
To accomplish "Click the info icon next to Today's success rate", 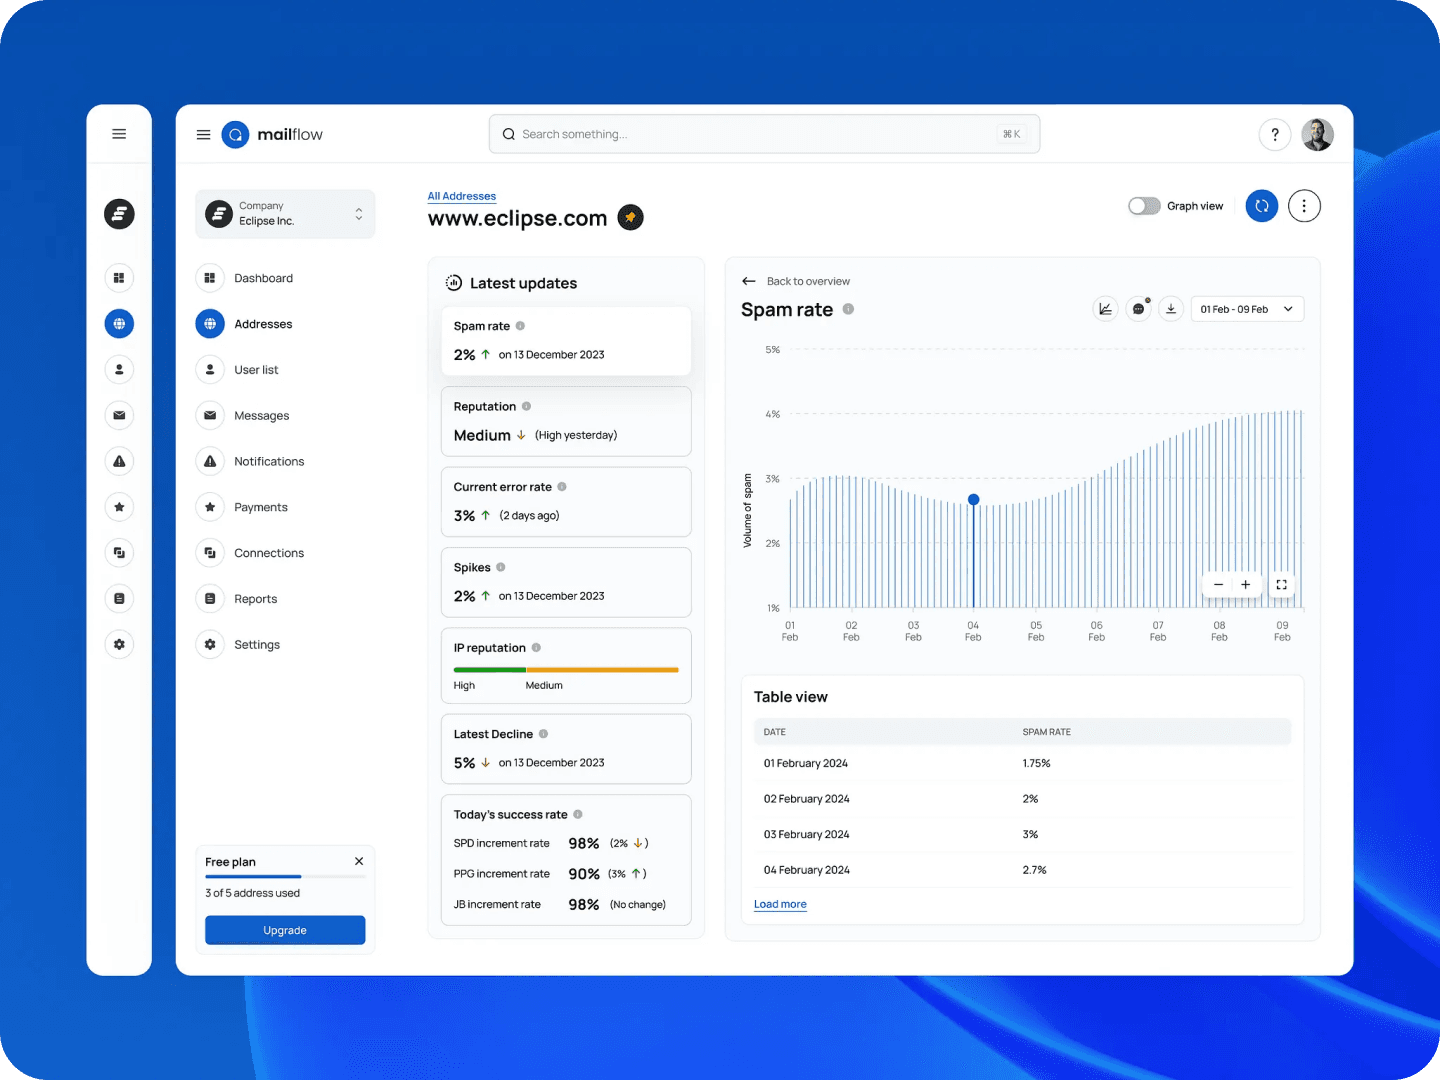I will coord(578,814).
